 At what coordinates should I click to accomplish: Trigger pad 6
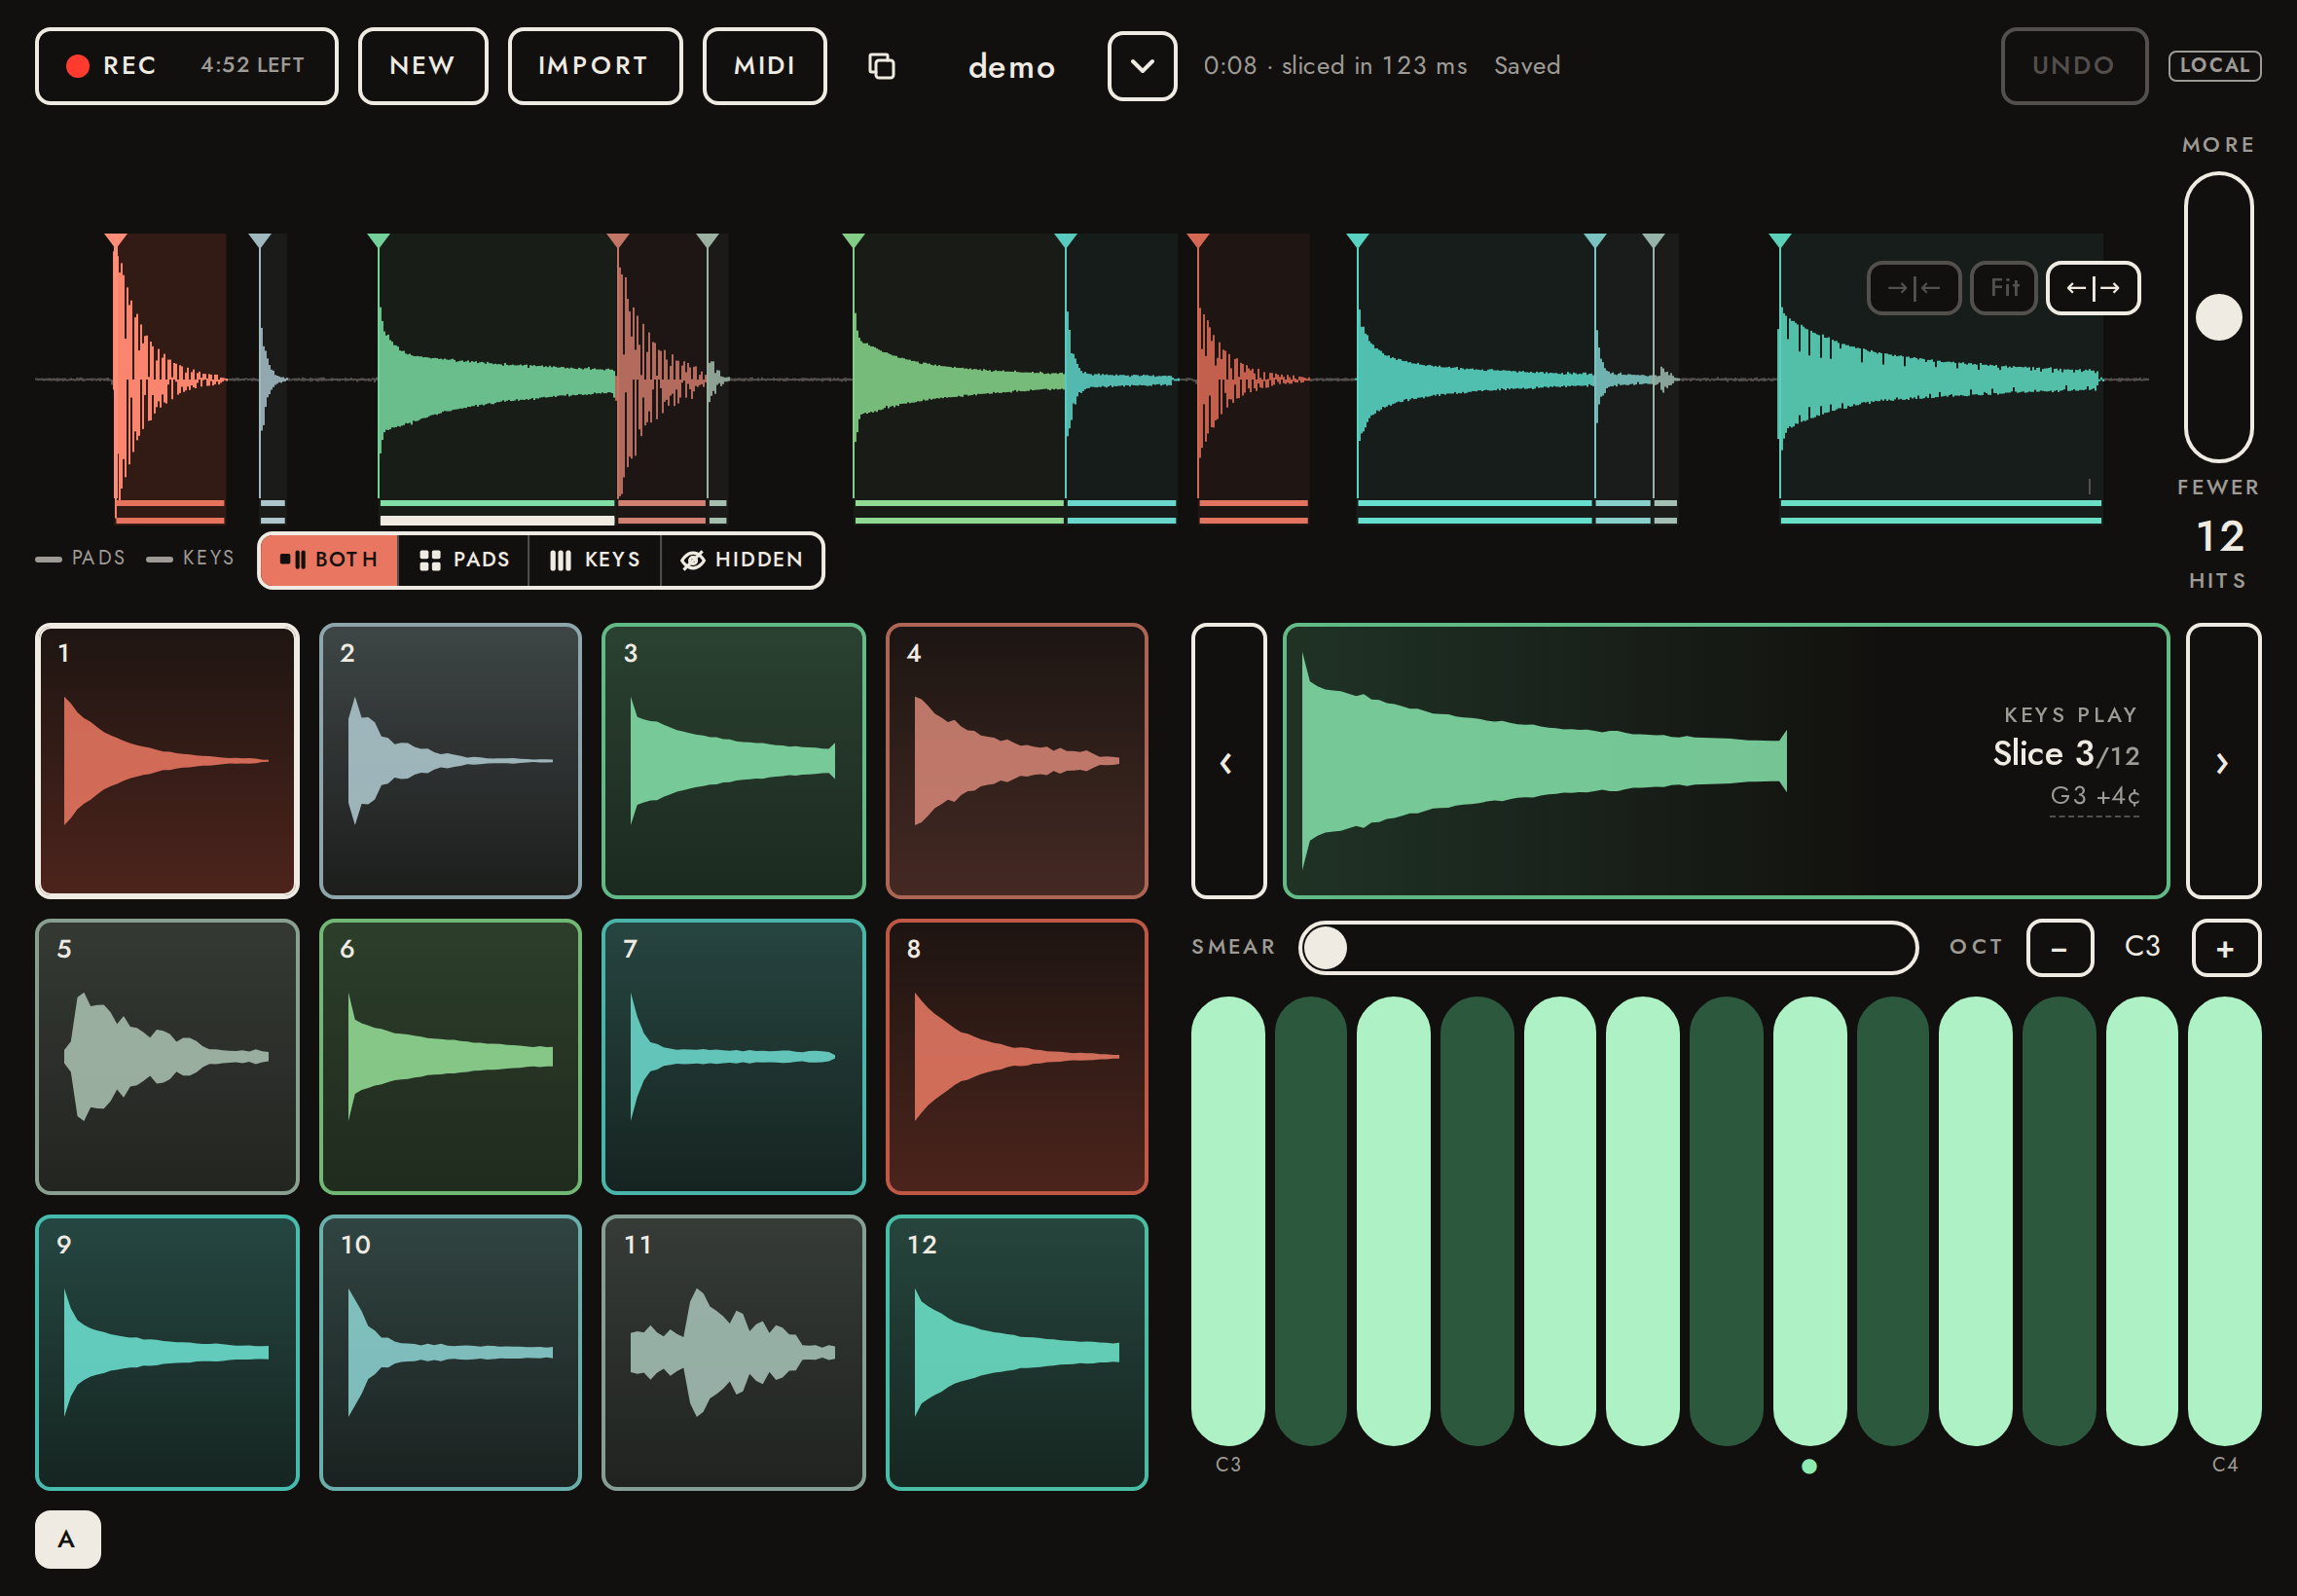point(450,1057)
